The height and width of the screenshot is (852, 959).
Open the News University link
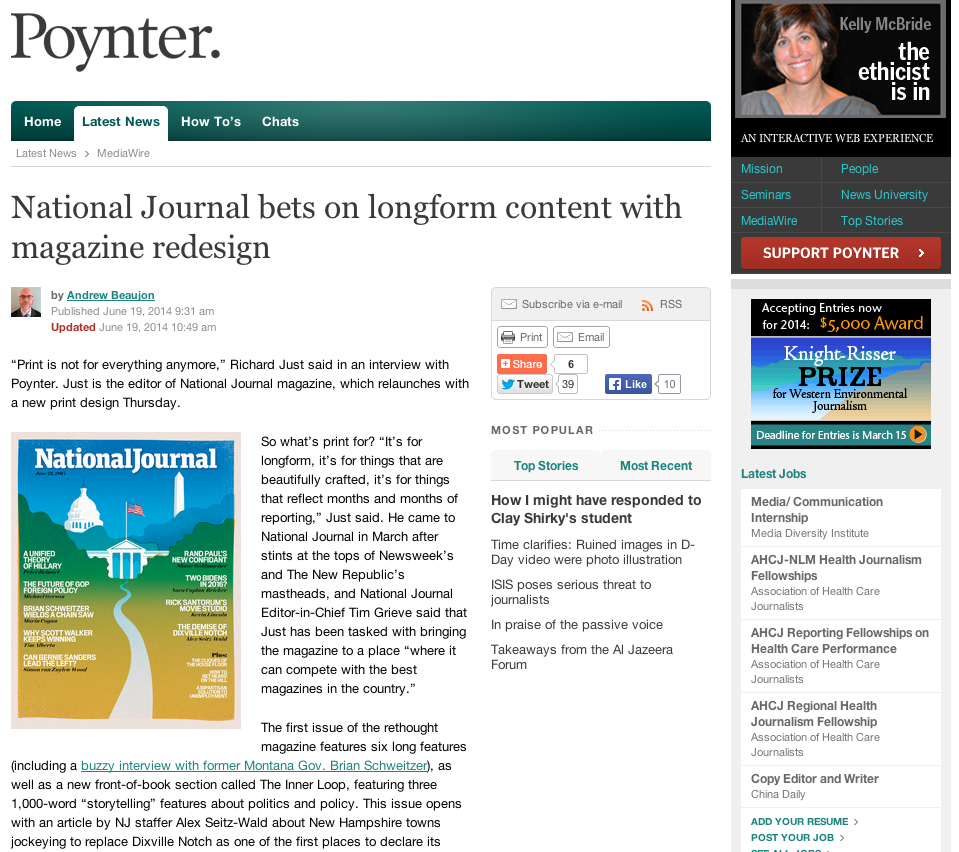coord(884,195)
